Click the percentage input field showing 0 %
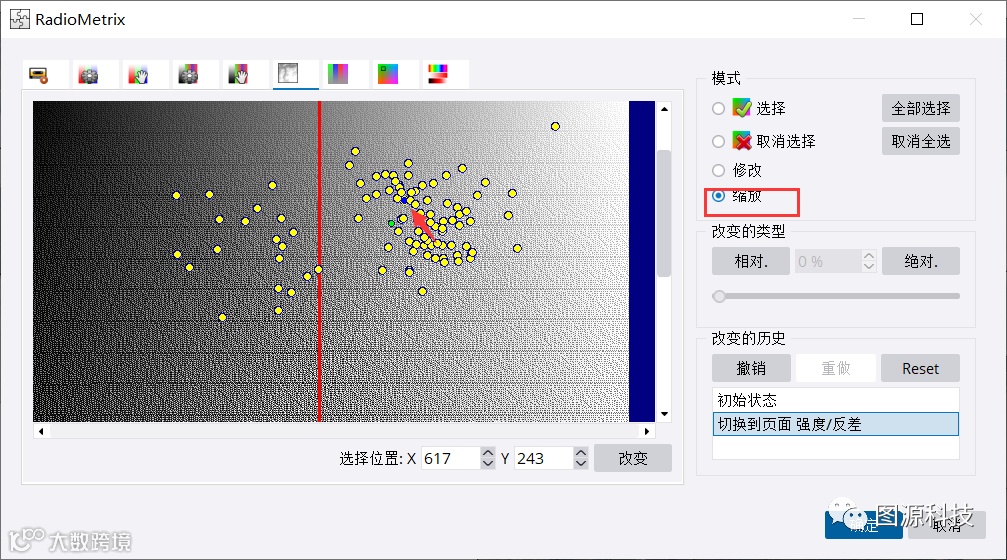 [x=828, y=261]
